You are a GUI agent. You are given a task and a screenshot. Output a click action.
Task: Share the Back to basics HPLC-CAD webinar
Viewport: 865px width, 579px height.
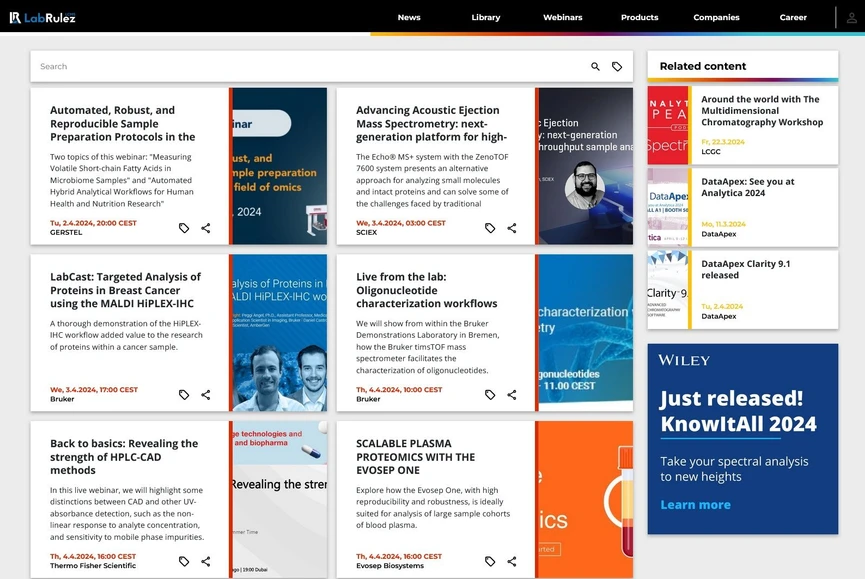pyautogui.click(x=206, y=561)
